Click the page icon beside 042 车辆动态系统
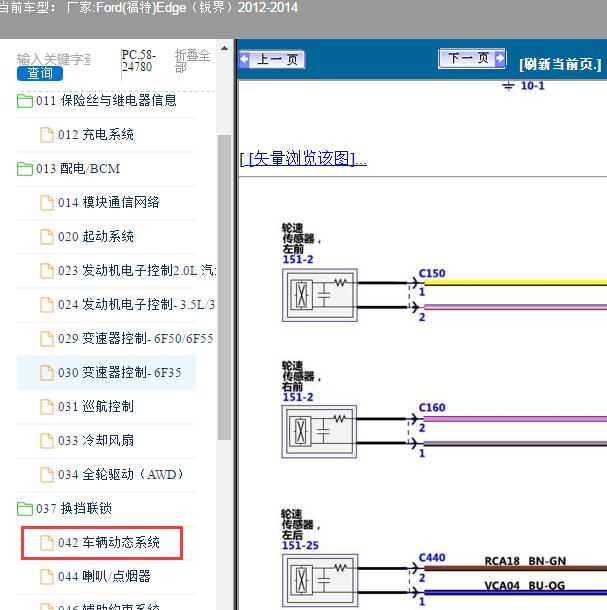The image size is (607, 610). (x=47, y=543)
